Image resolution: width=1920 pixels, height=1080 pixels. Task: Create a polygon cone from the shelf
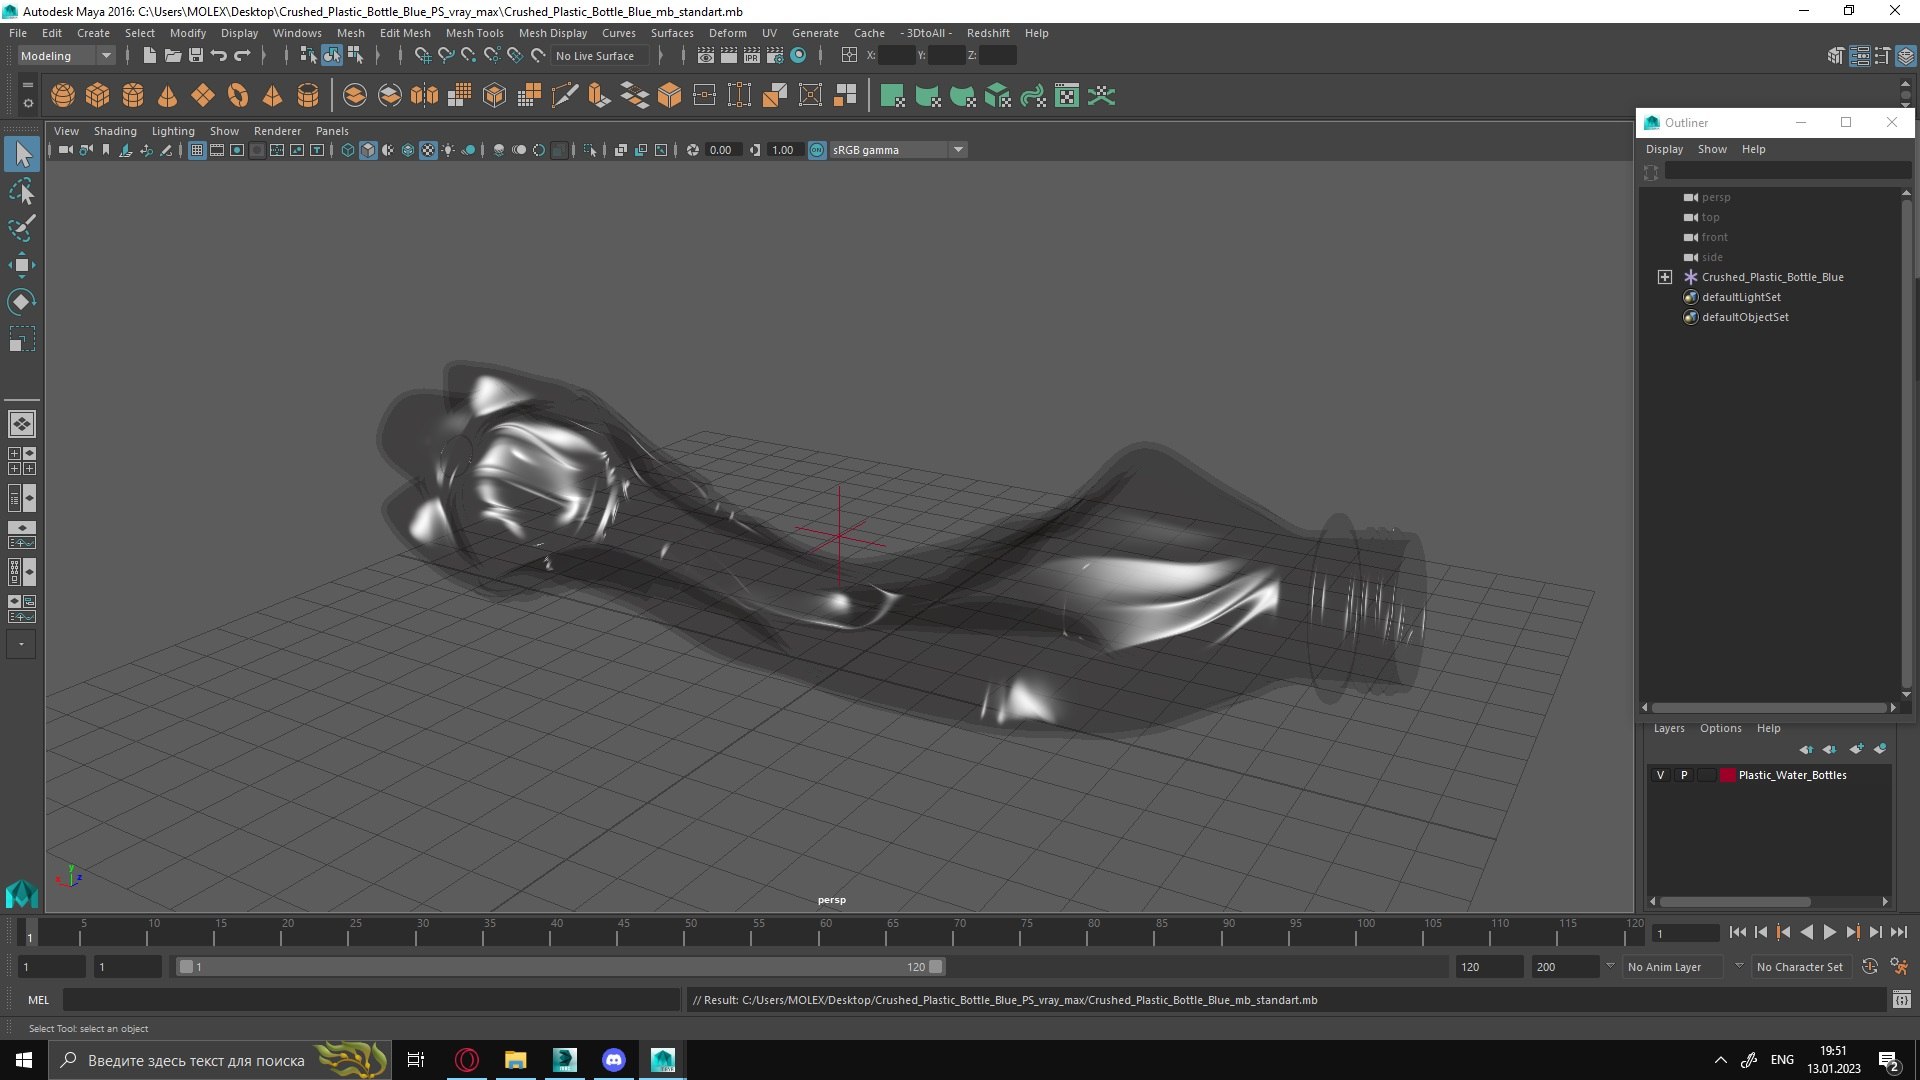(x=168, y=96)
